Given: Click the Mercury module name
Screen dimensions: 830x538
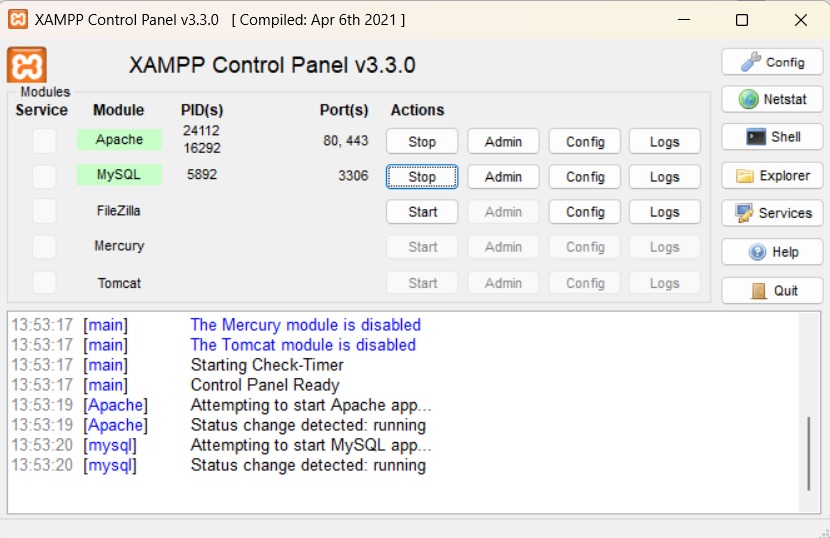Looking at the screenshot, I should point(119,246).
